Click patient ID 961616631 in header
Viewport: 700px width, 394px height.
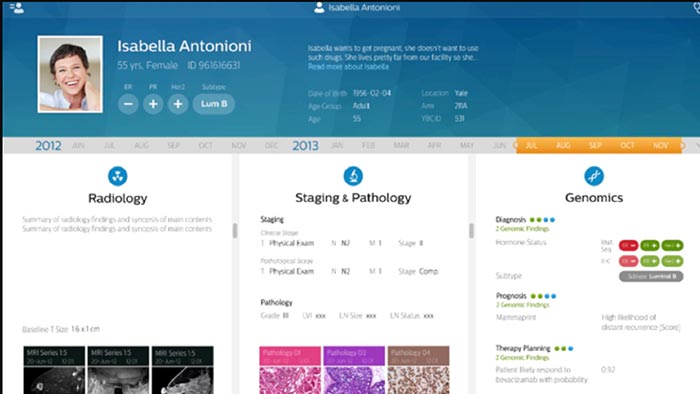click(x=214, y=66)
